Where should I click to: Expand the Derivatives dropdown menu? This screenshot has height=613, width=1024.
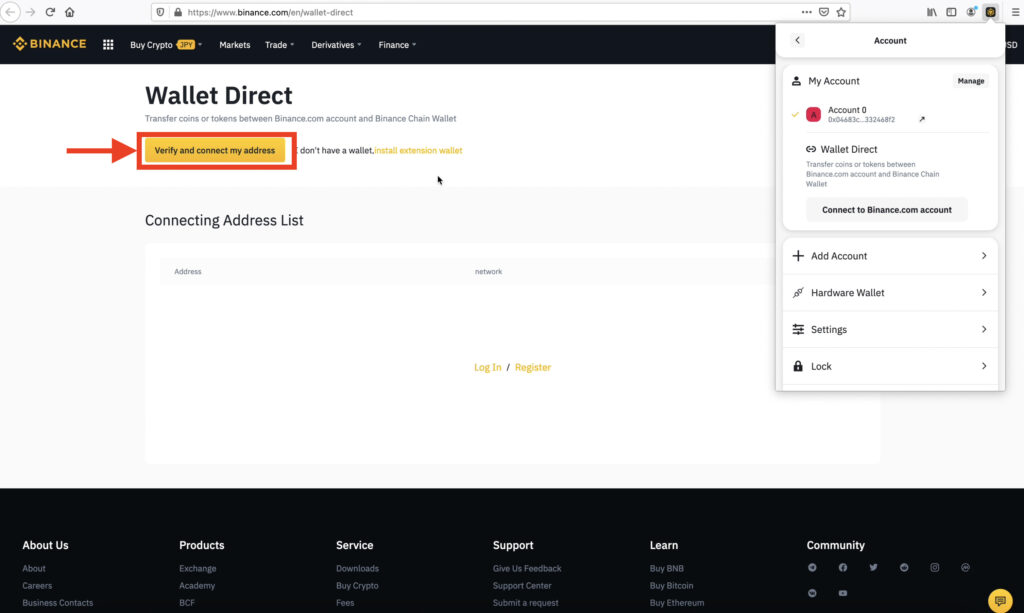[x=336, y=44]
